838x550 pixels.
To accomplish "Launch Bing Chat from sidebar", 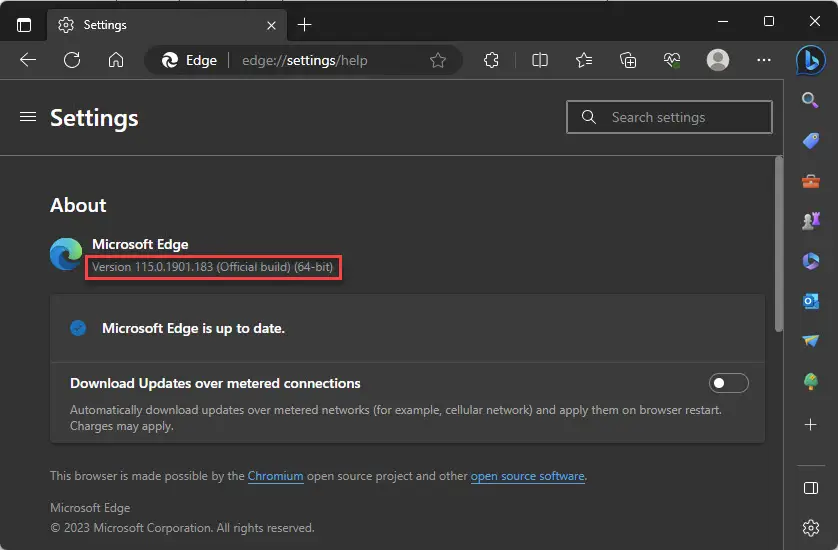I will click(x=810, y=60).
